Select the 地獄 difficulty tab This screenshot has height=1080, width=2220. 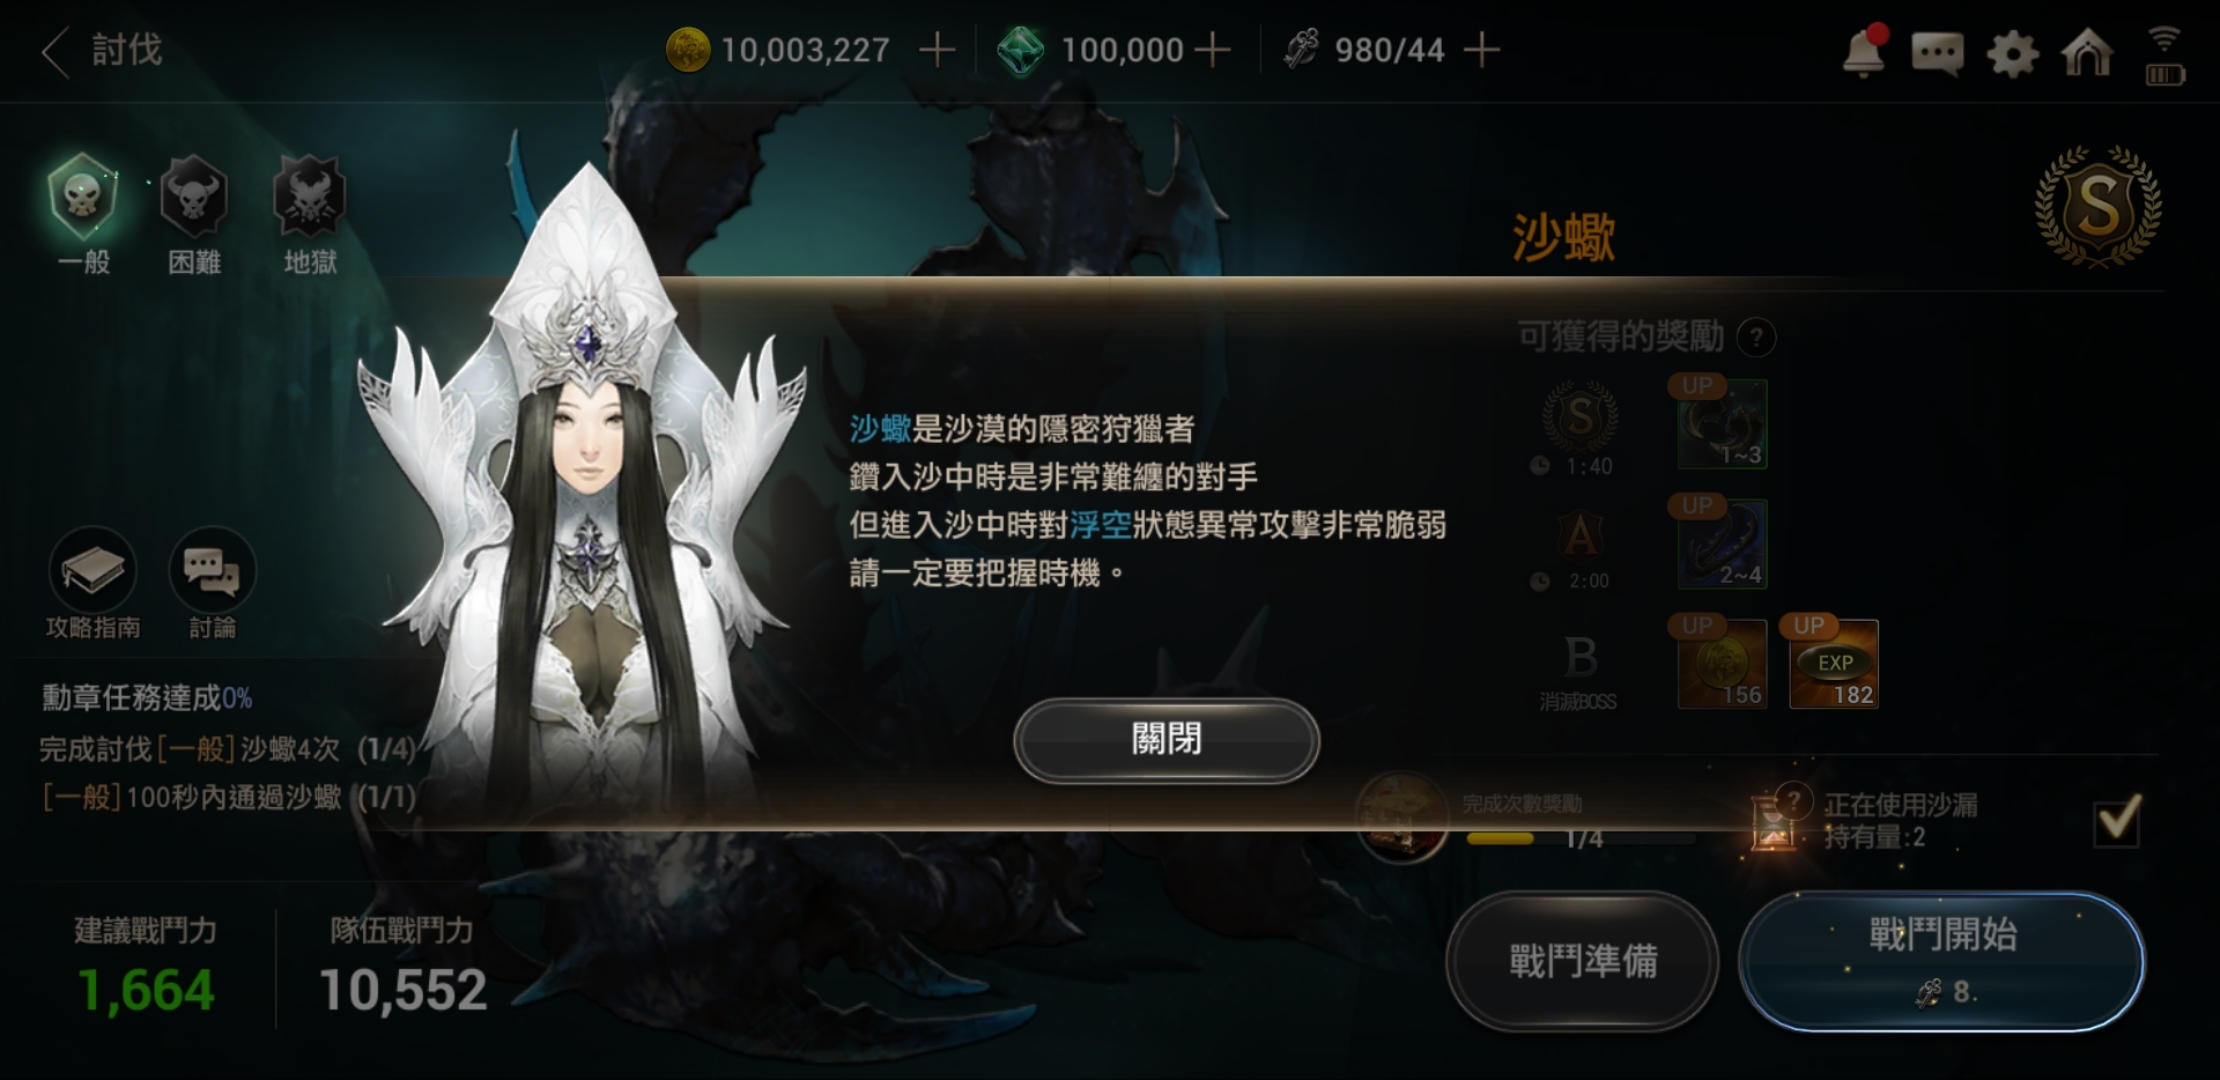[x=310, y=214]
